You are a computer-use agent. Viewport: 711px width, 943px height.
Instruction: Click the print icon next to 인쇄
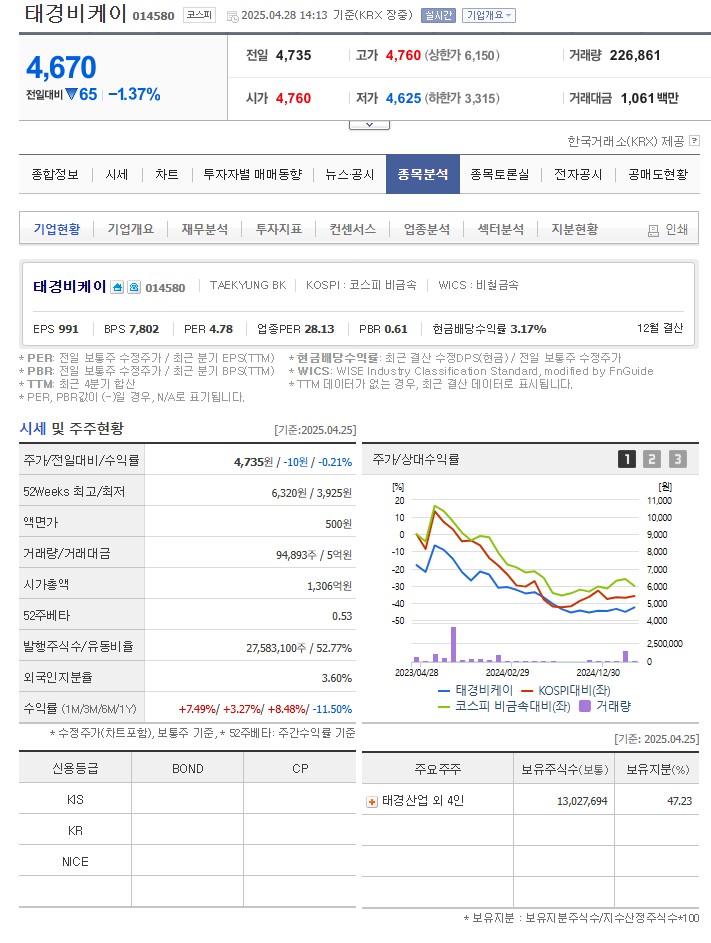[x=653, y=230]
